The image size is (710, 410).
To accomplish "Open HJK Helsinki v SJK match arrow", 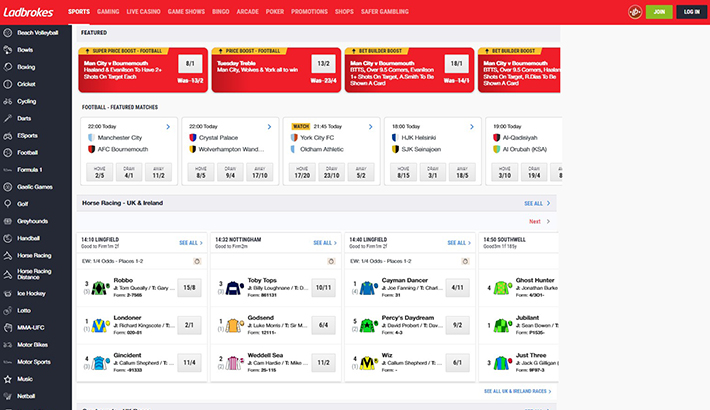I will 472,127.
